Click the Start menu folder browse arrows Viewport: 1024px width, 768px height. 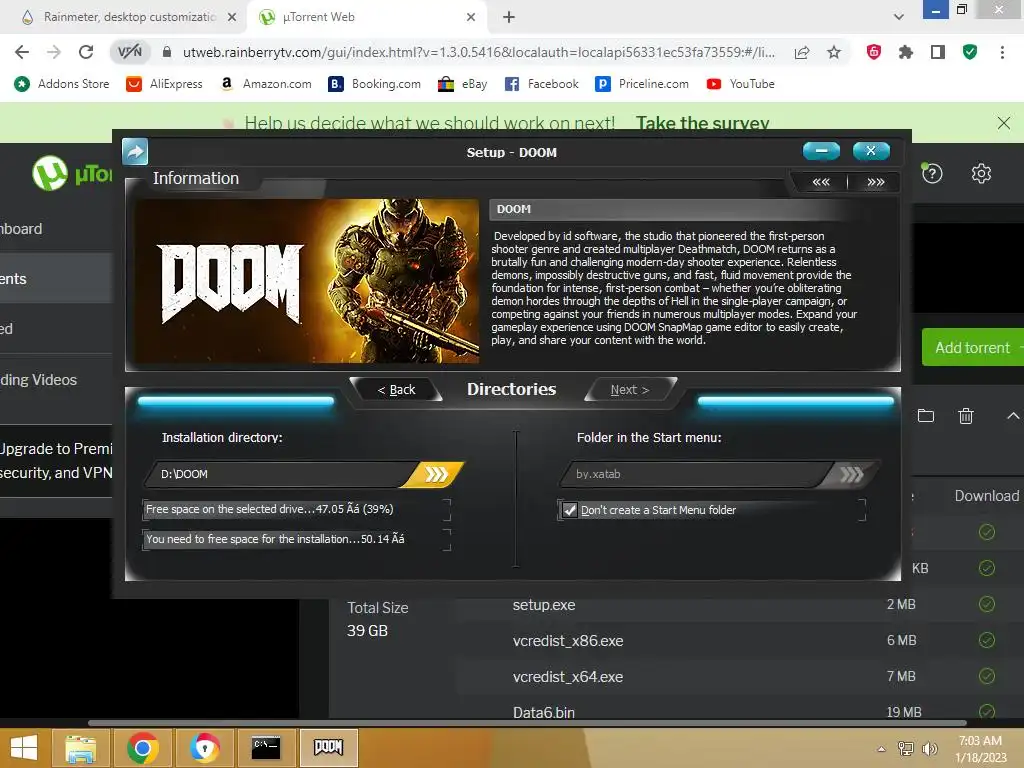tap(851, 474)
